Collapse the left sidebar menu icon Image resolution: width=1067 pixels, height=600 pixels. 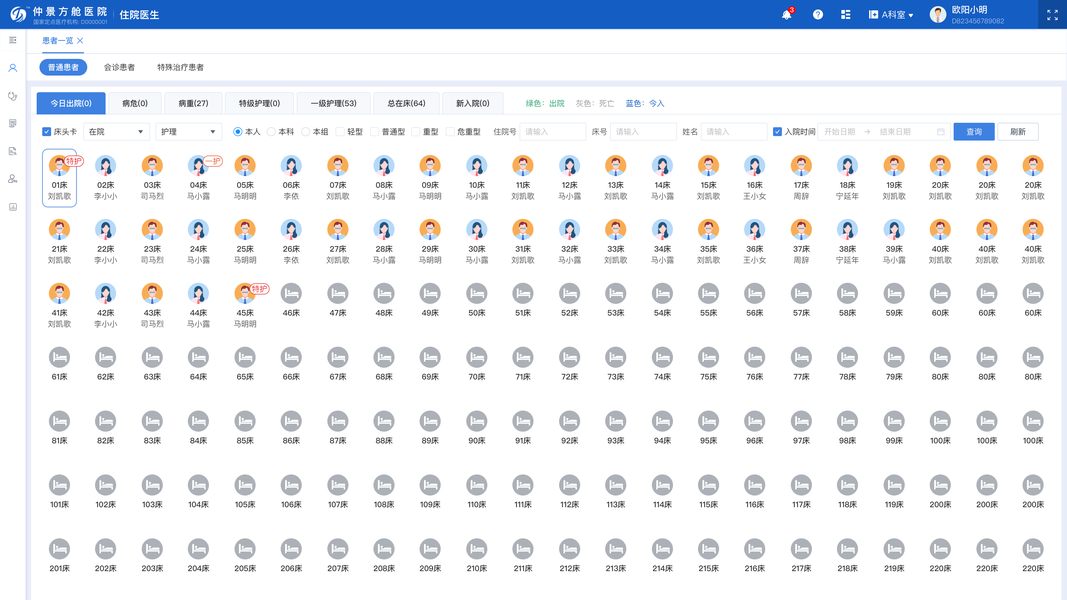[x=13, y=40]
